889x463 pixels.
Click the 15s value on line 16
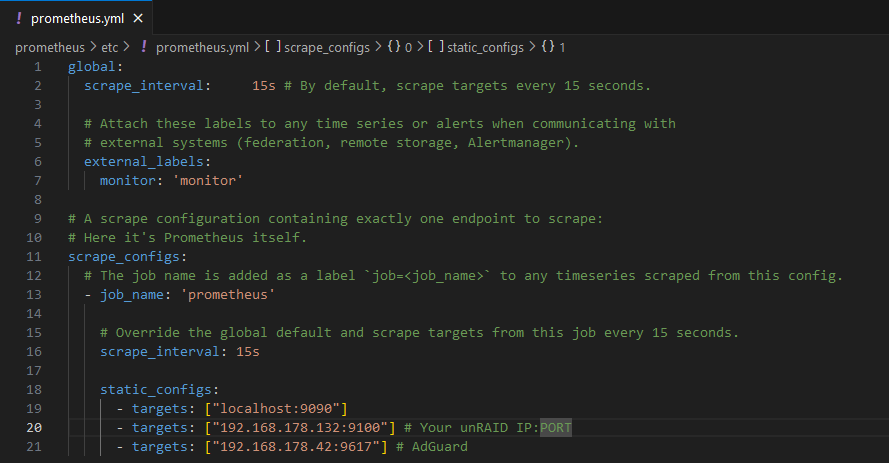(248, 352)
